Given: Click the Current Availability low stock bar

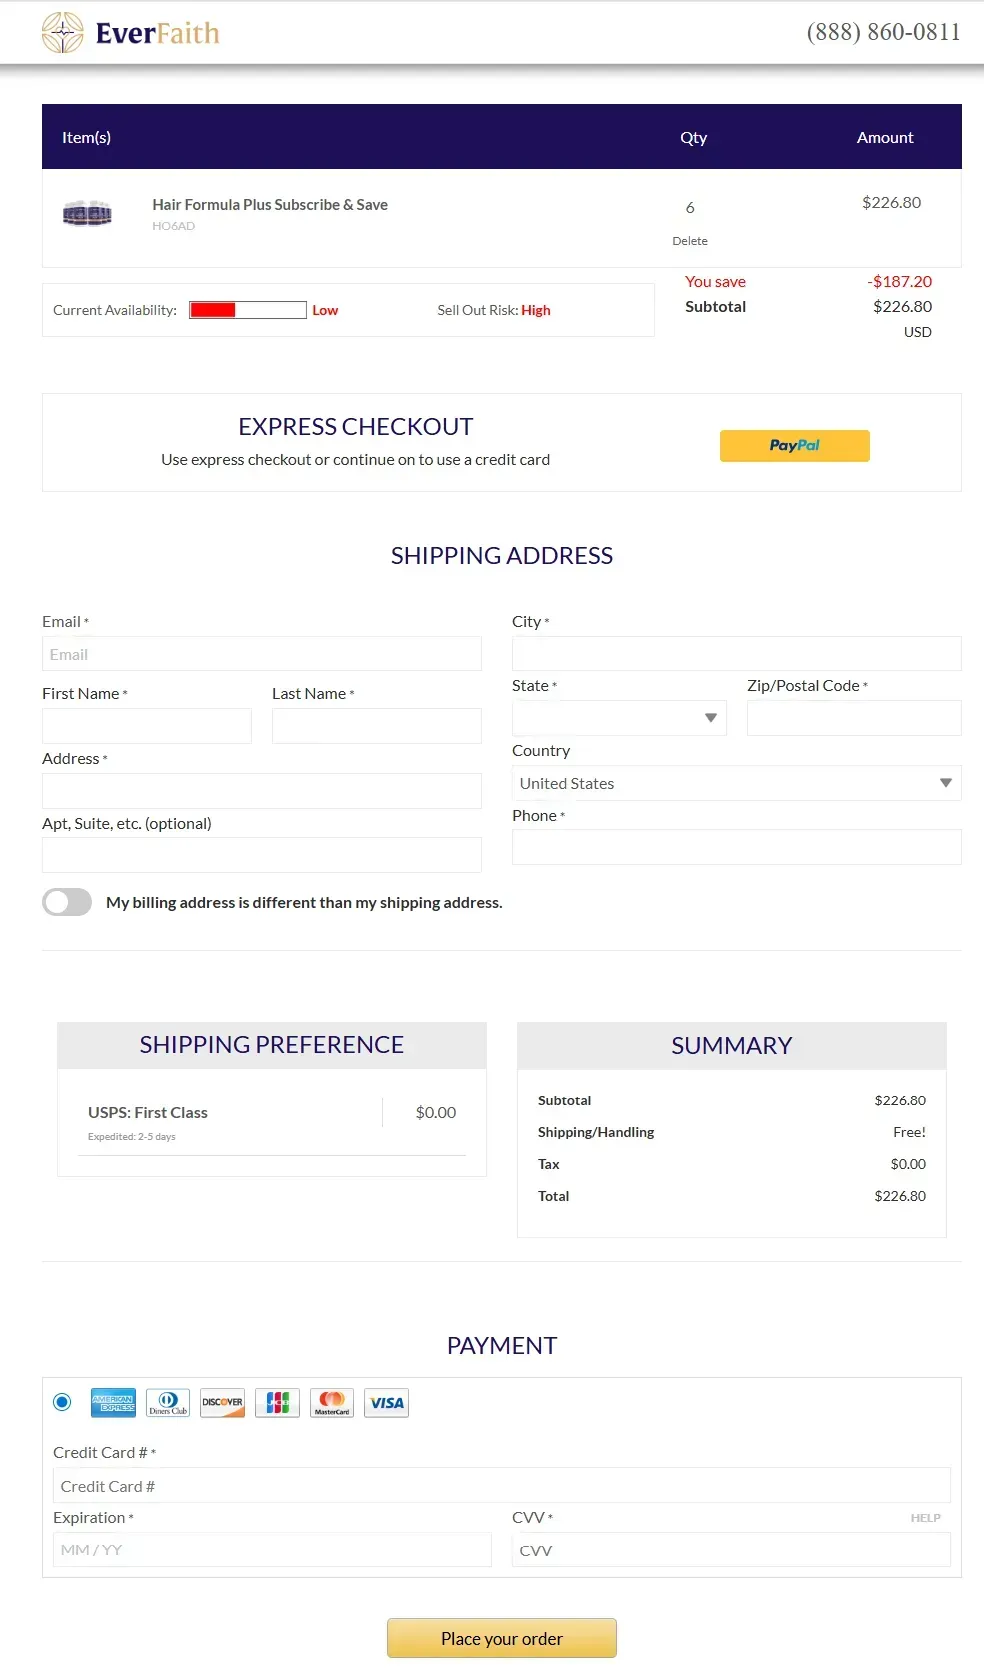Looking at the screenshot, I should point(248,310).
